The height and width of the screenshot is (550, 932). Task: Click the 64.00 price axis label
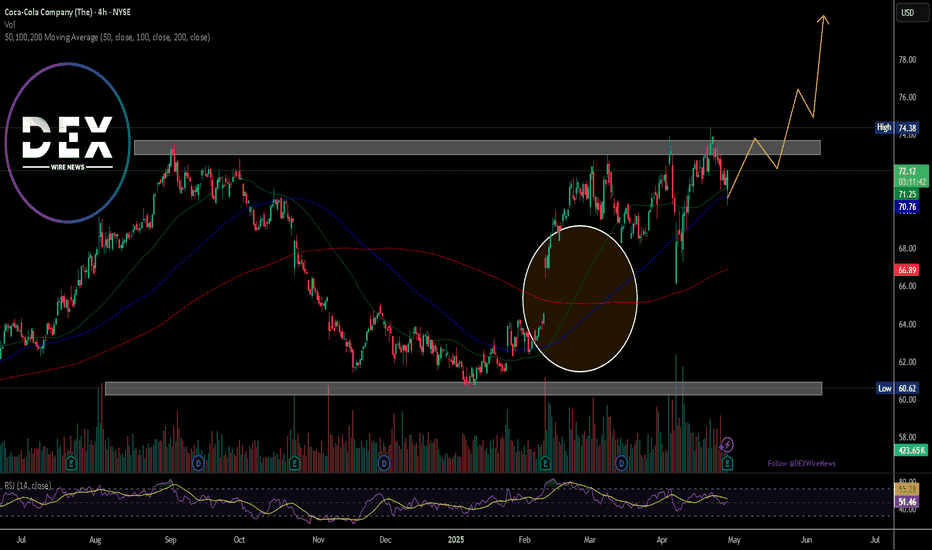pos(907,324)
